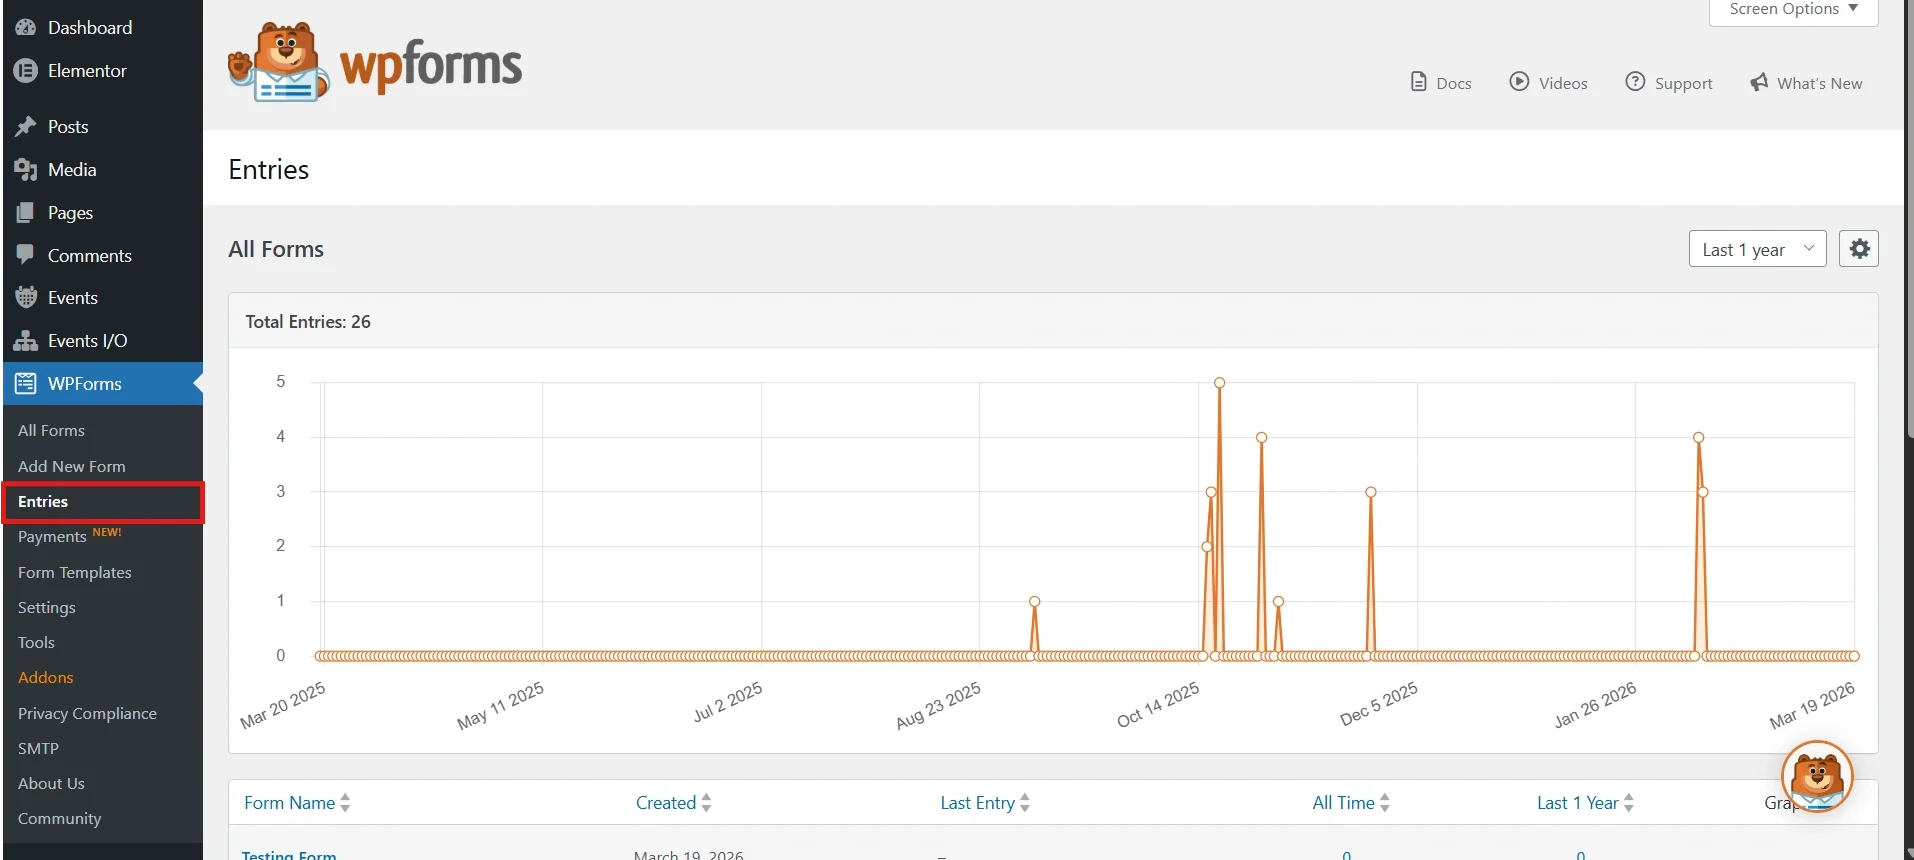The width and height of the screenshot is (1914, 860).
Task: Click the WPForms bear mascot logo
Action: pos(279,63)
